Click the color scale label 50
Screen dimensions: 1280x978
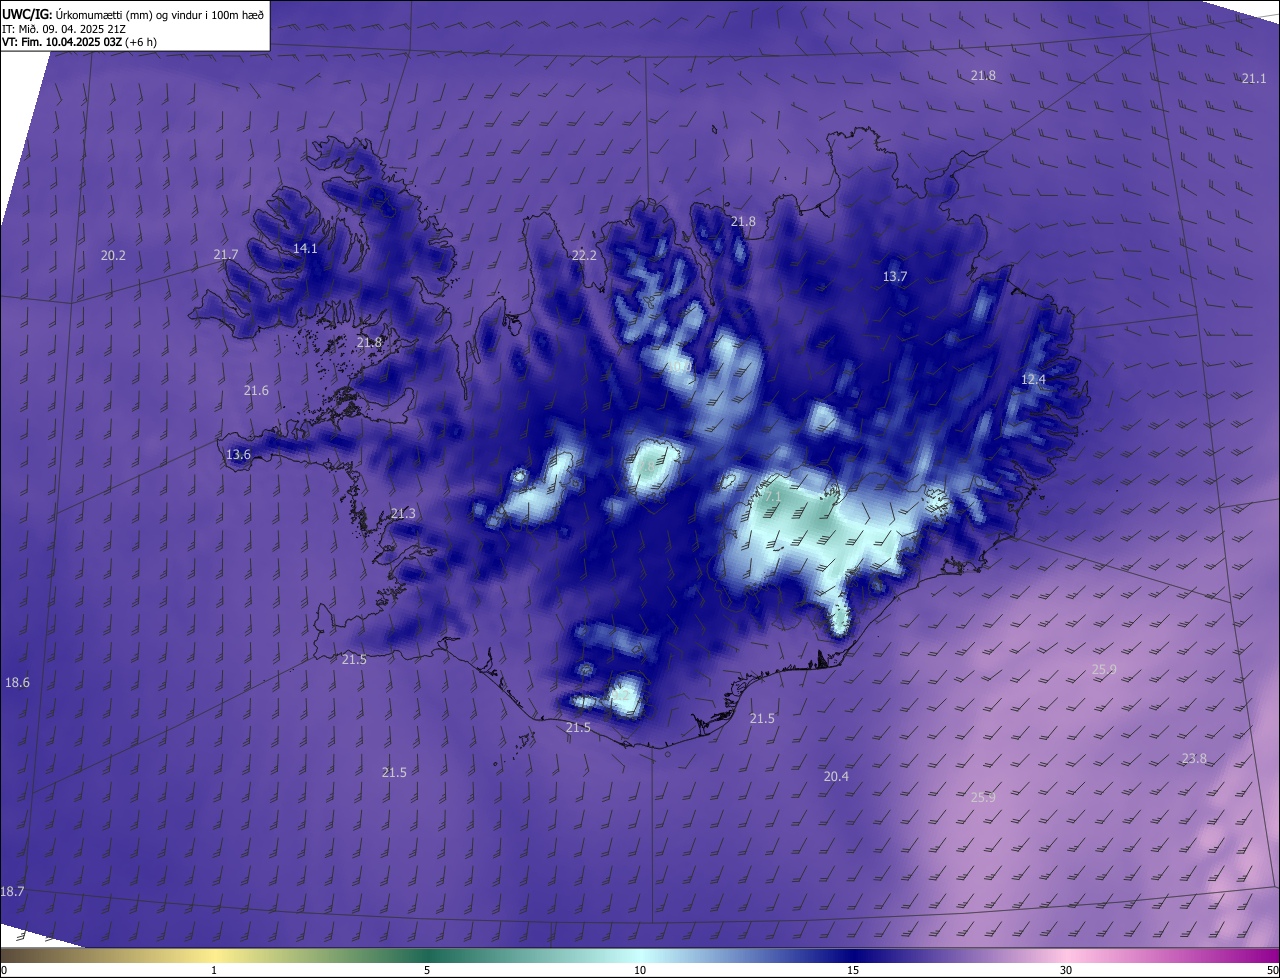pos(1272,970)
